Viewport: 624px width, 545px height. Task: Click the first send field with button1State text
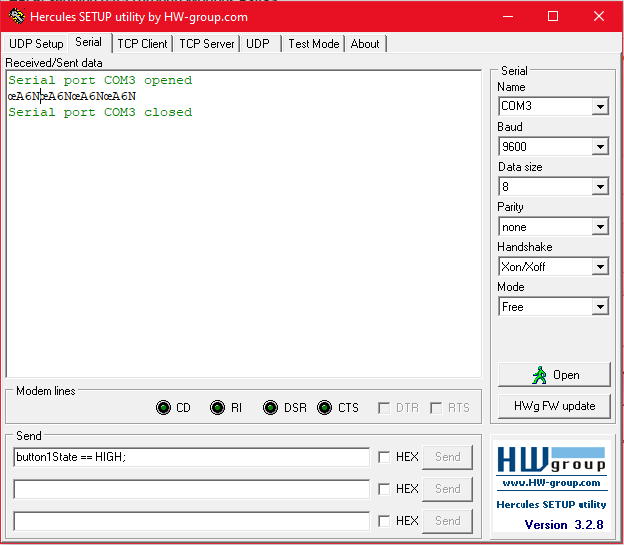click(191, 457)
